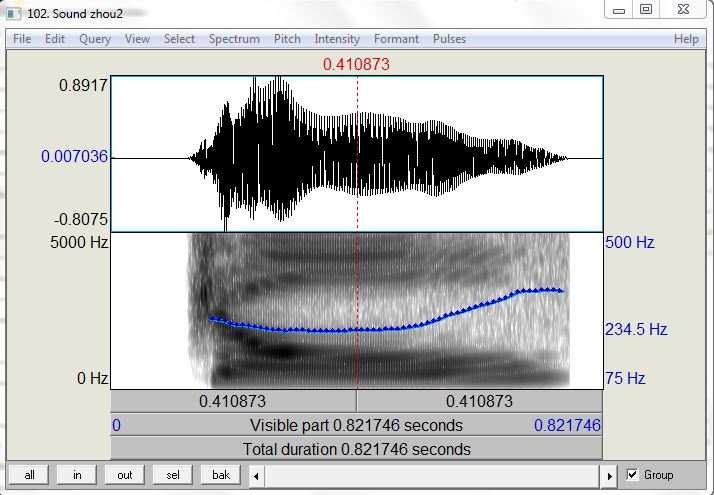This screenshot has width=714, height=495.
Task: Open the Query menu
Action: pos(95,39)
